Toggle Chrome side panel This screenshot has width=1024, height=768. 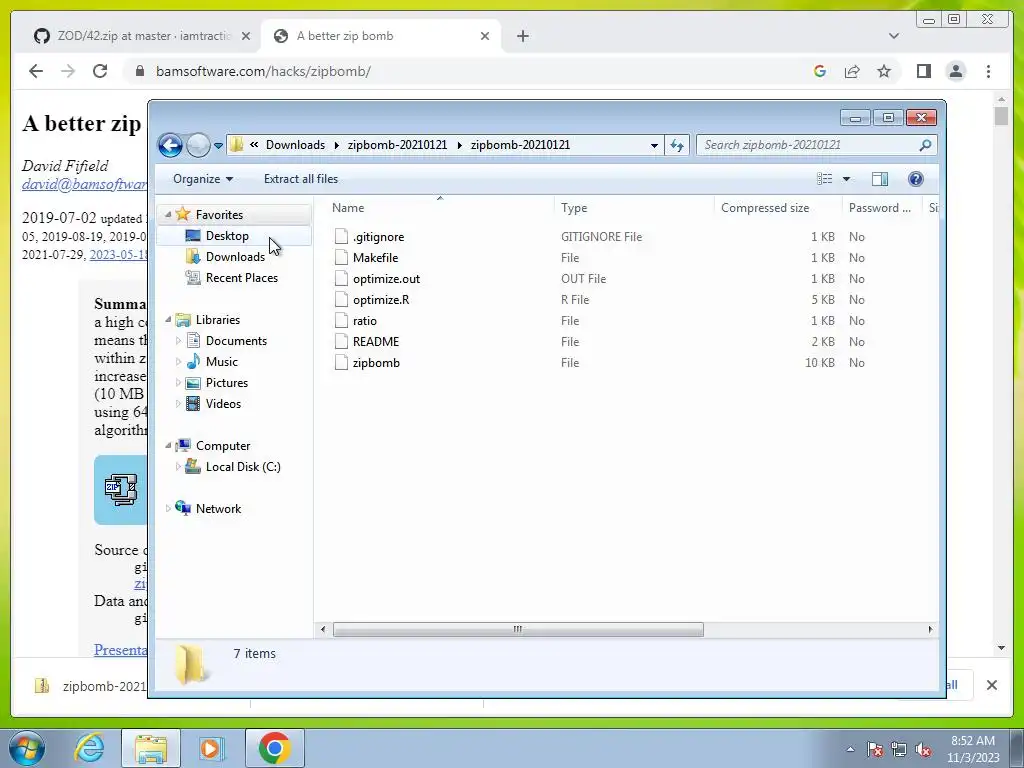(x=923, y=71)
